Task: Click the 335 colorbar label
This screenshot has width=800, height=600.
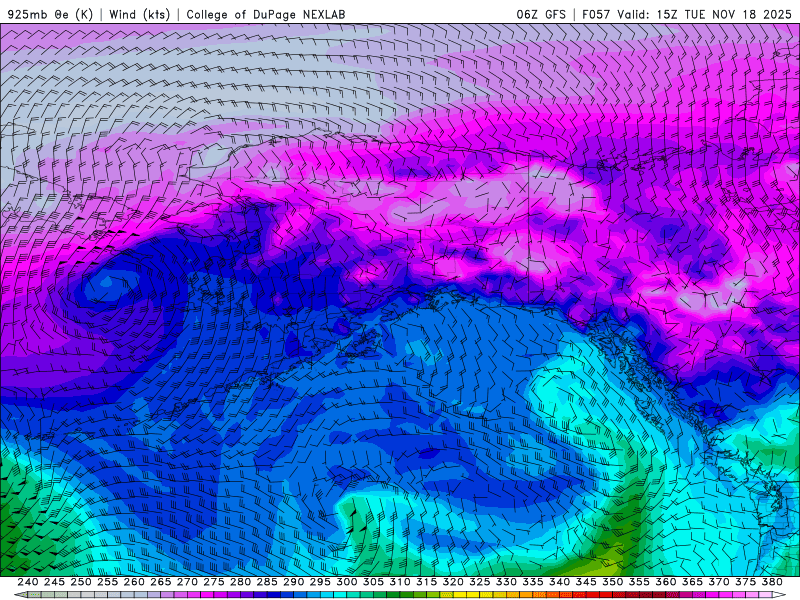Action: [x=532, y=582]
